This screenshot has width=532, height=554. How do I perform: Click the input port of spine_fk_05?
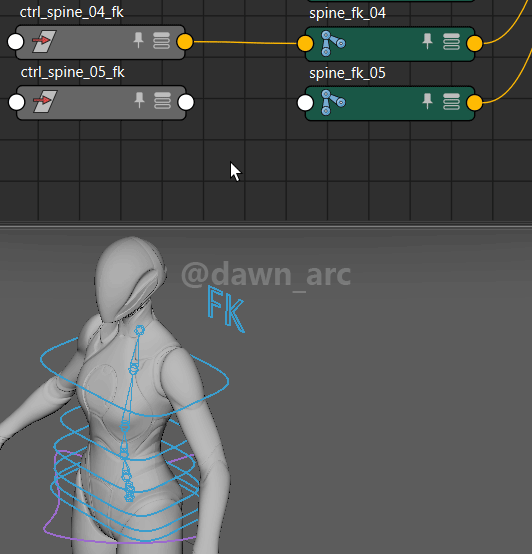pyautogui.click(x=305, y=103)
